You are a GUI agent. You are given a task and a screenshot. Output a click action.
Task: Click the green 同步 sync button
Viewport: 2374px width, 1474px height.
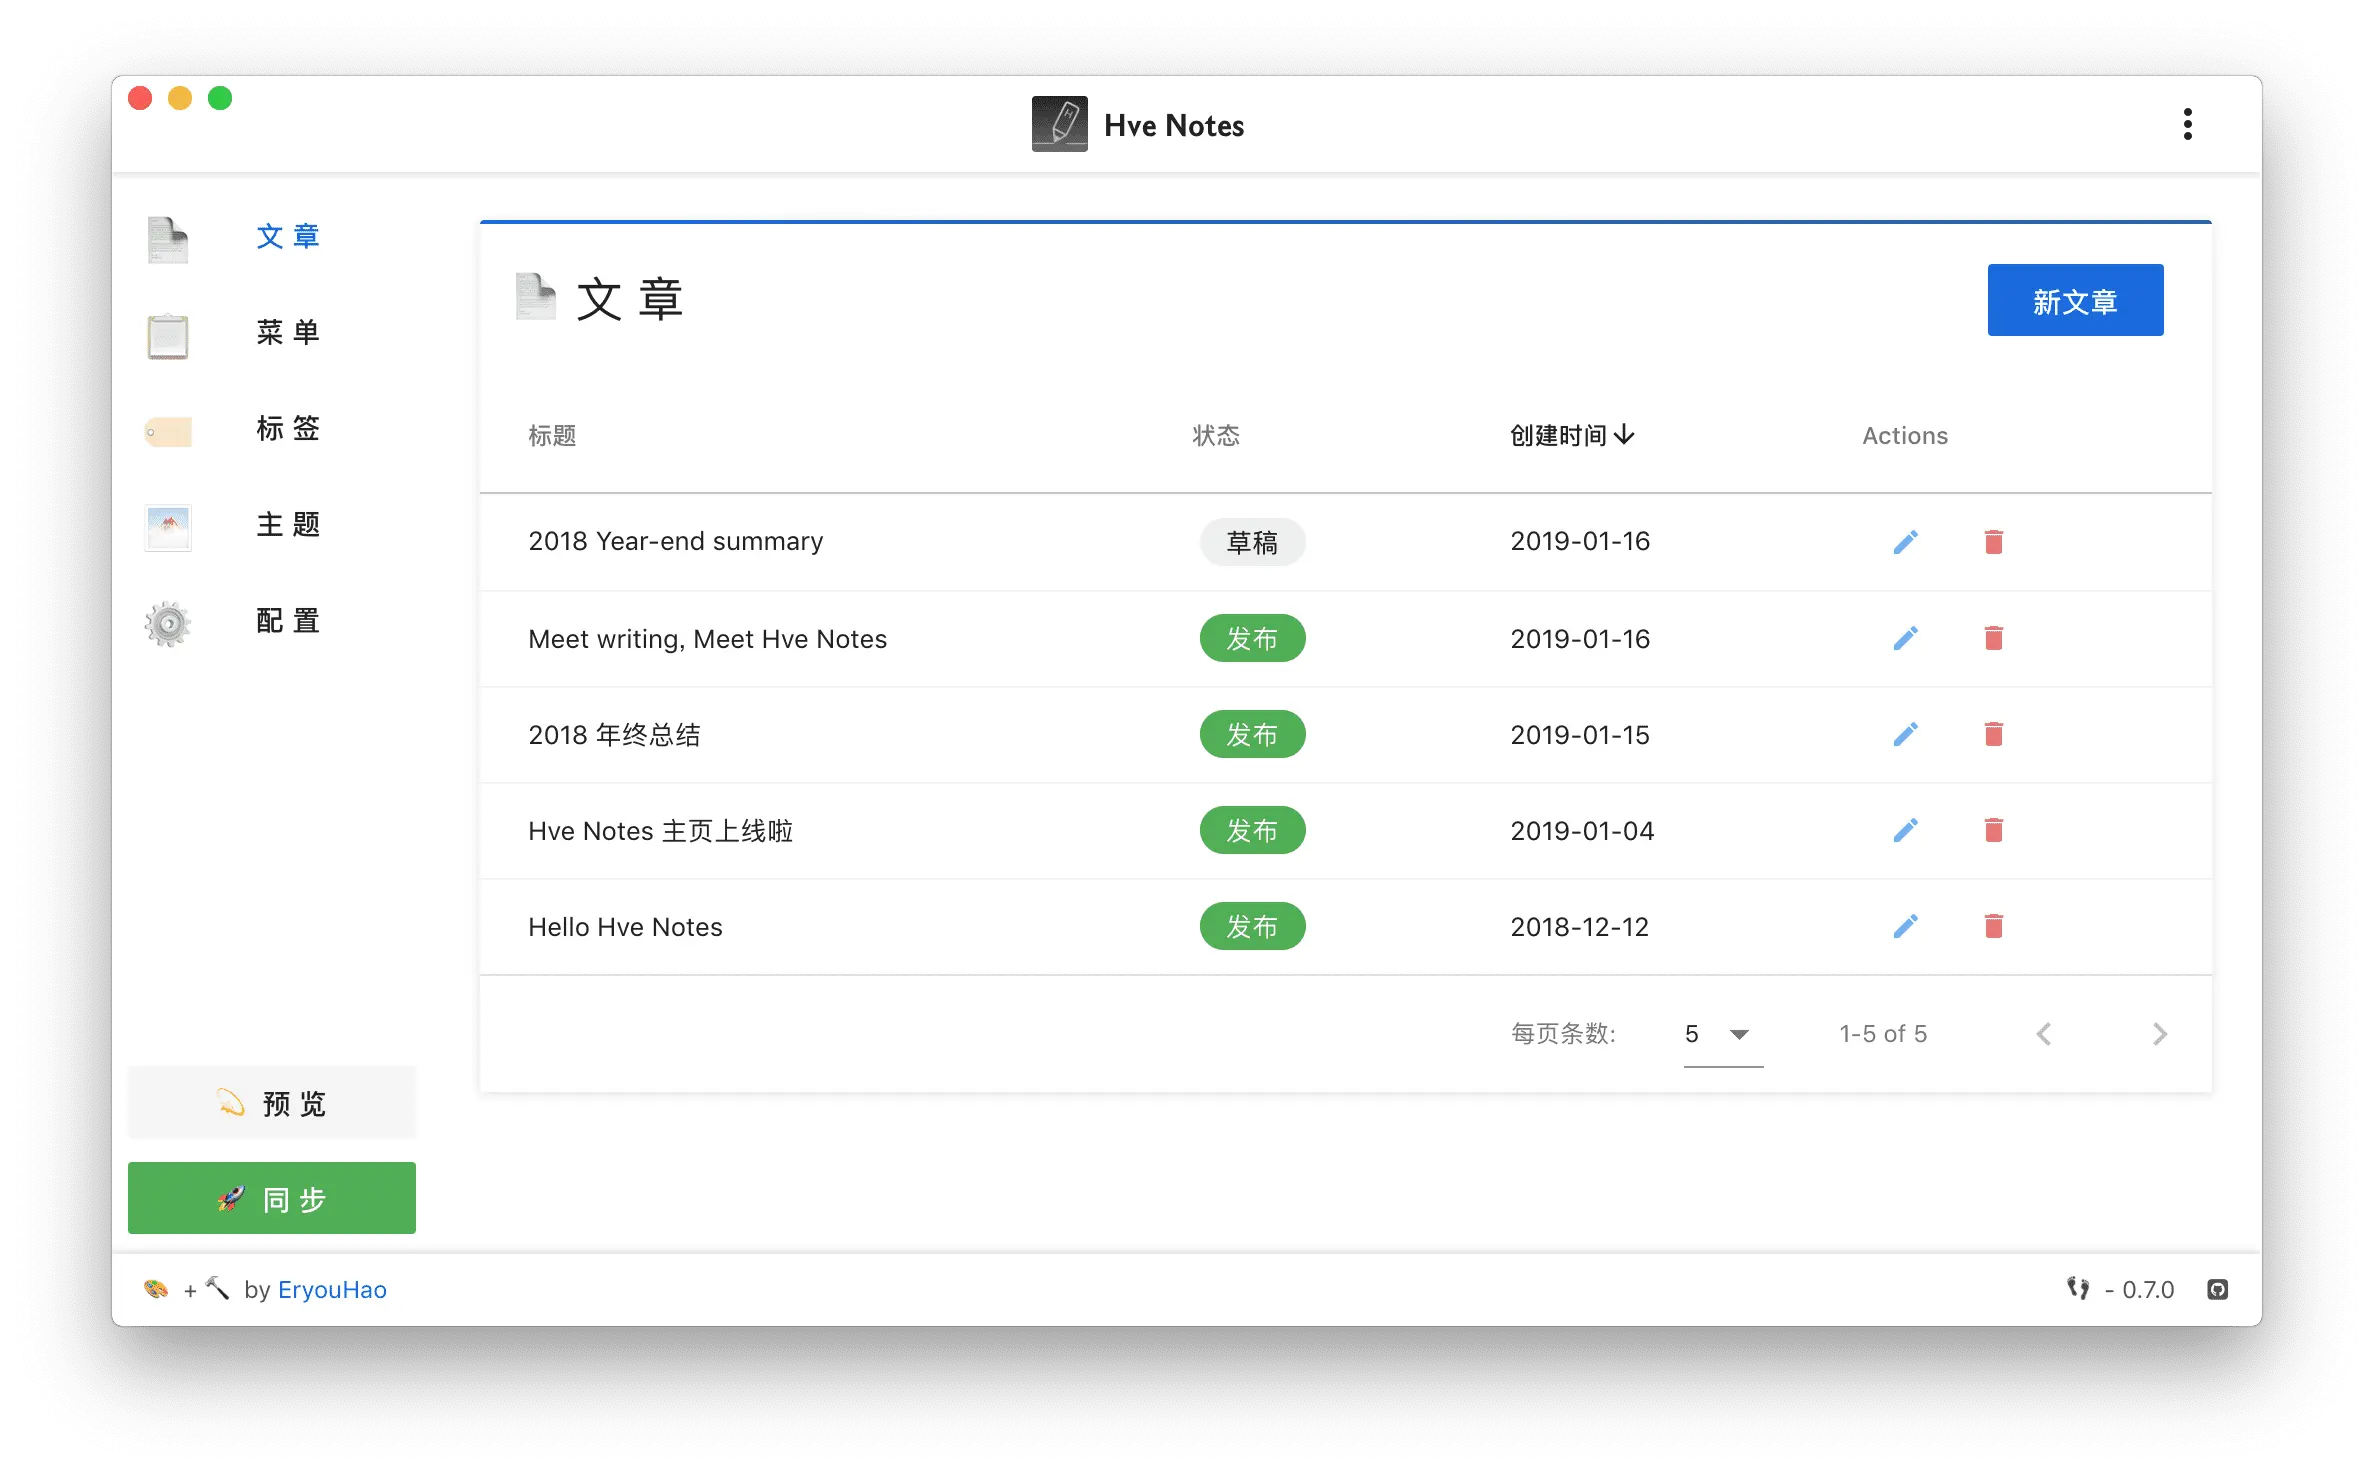(271, 1197)
